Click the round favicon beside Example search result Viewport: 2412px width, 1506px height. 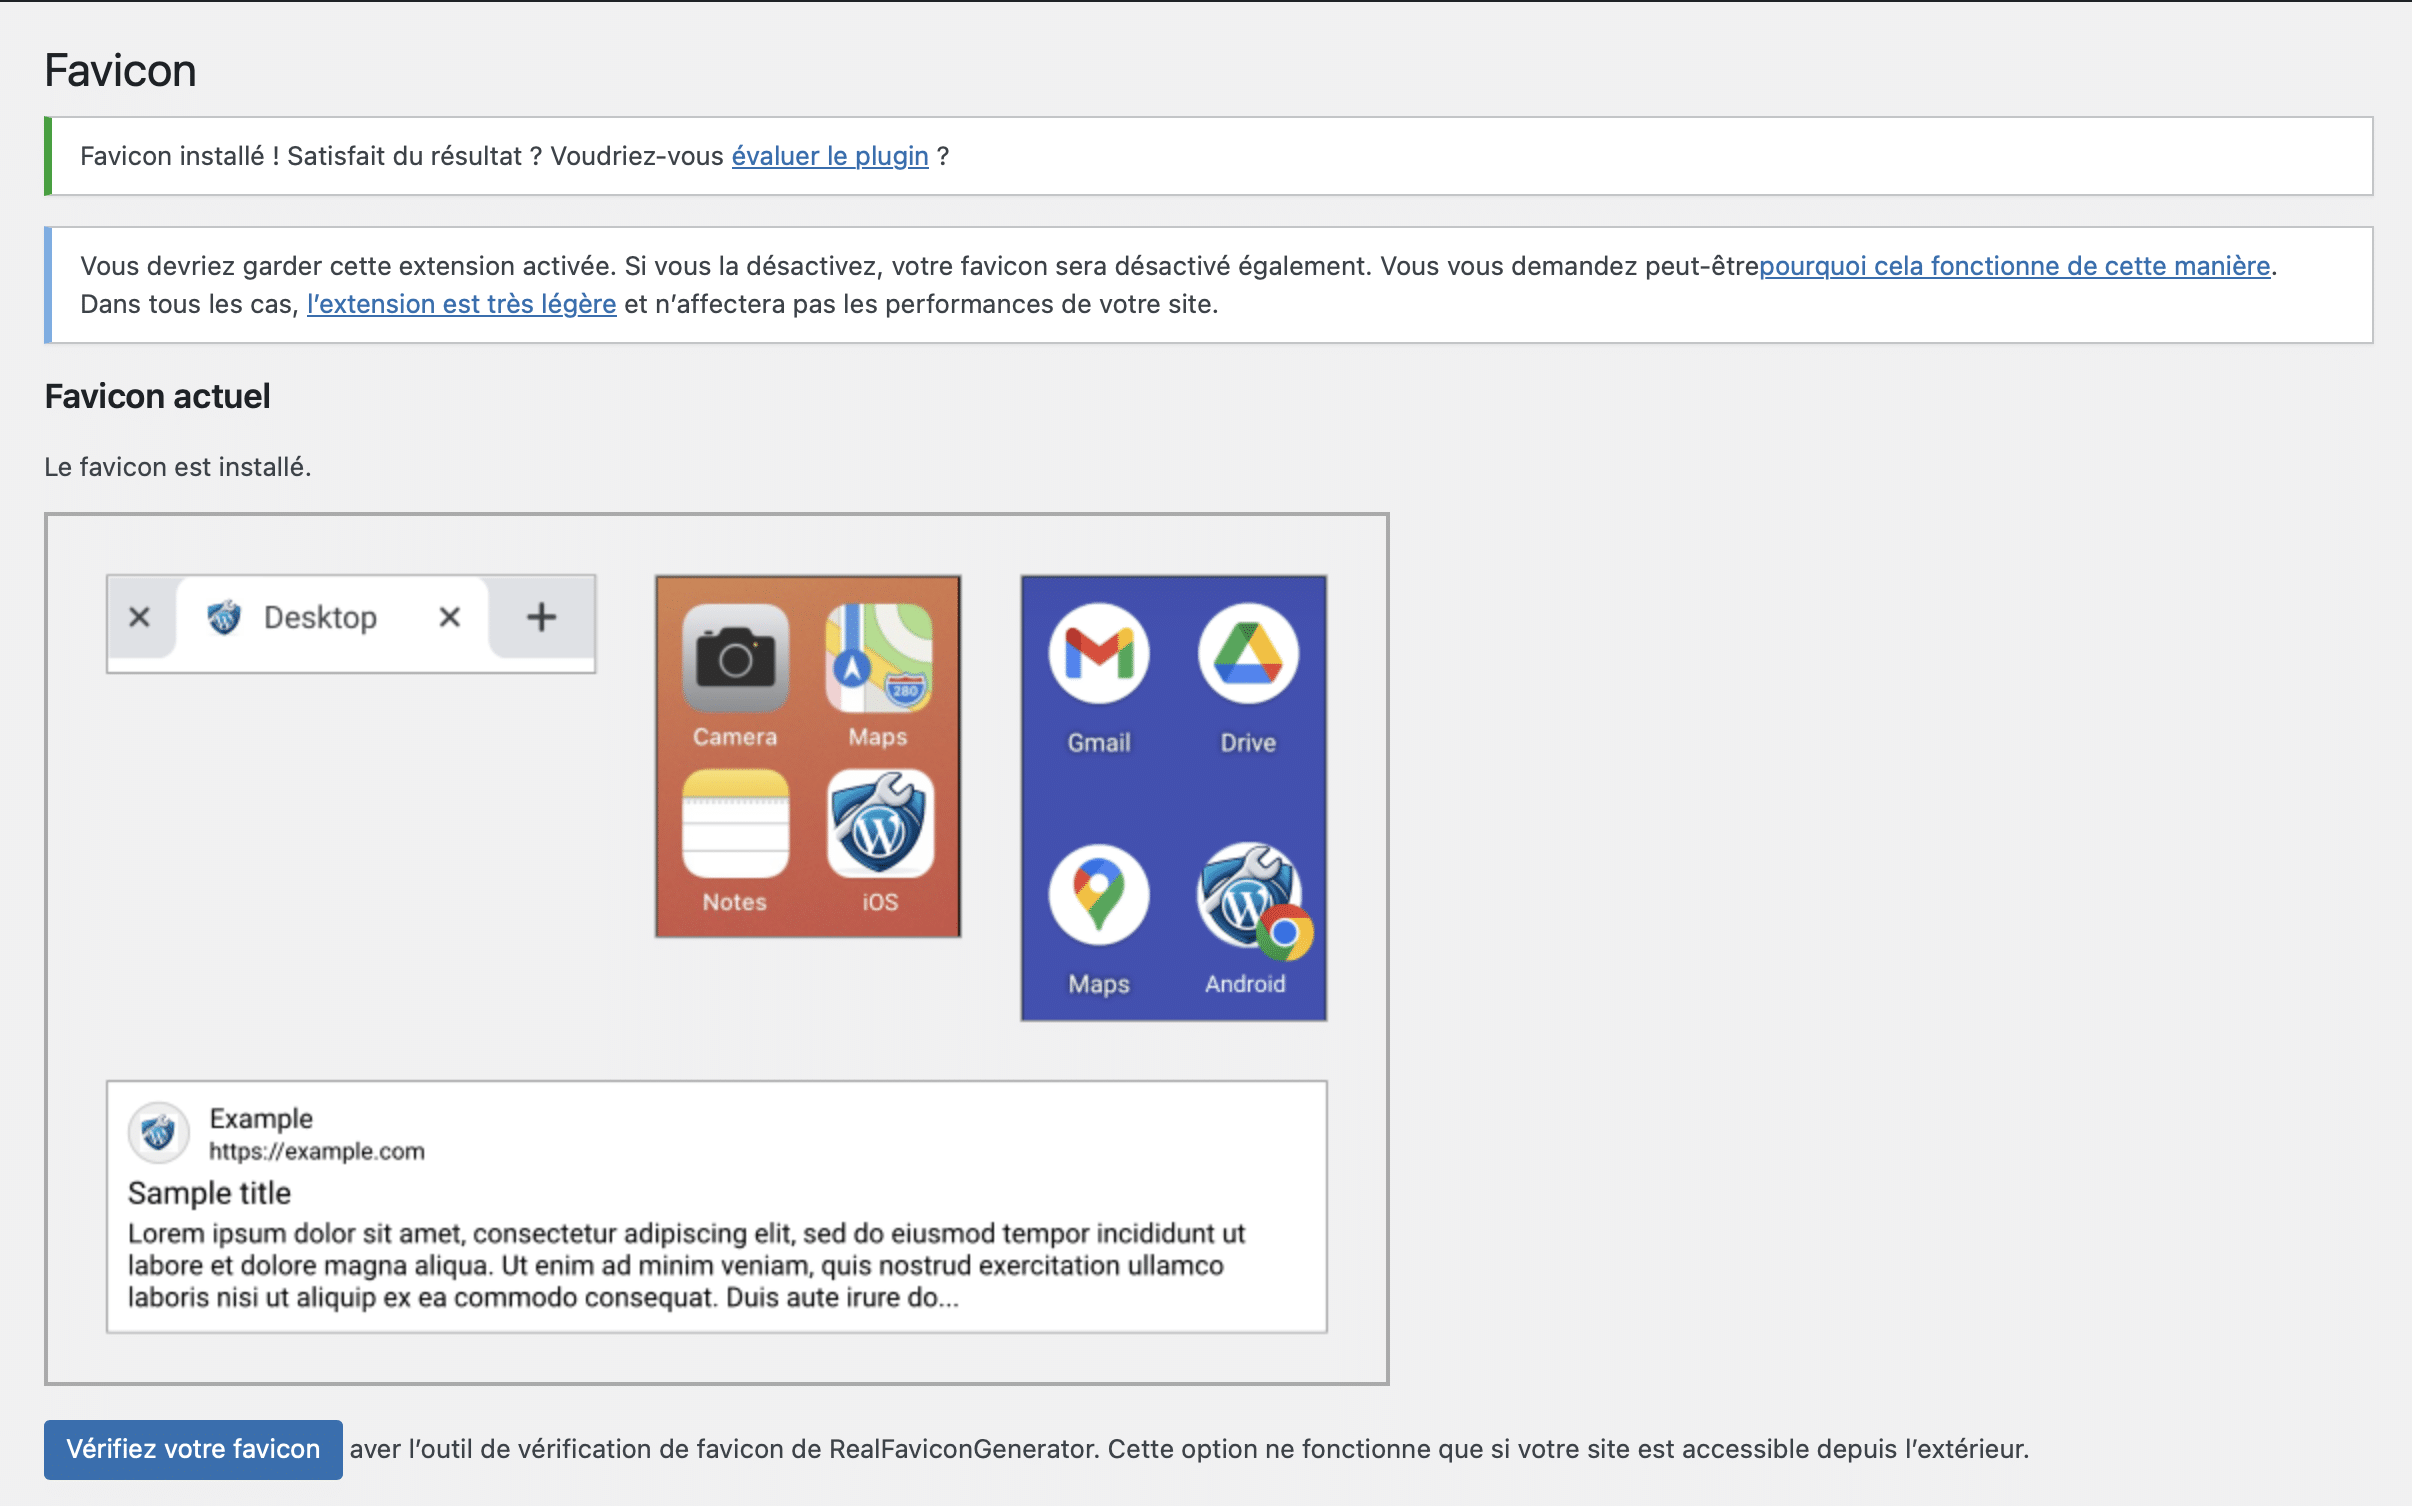158,1133
